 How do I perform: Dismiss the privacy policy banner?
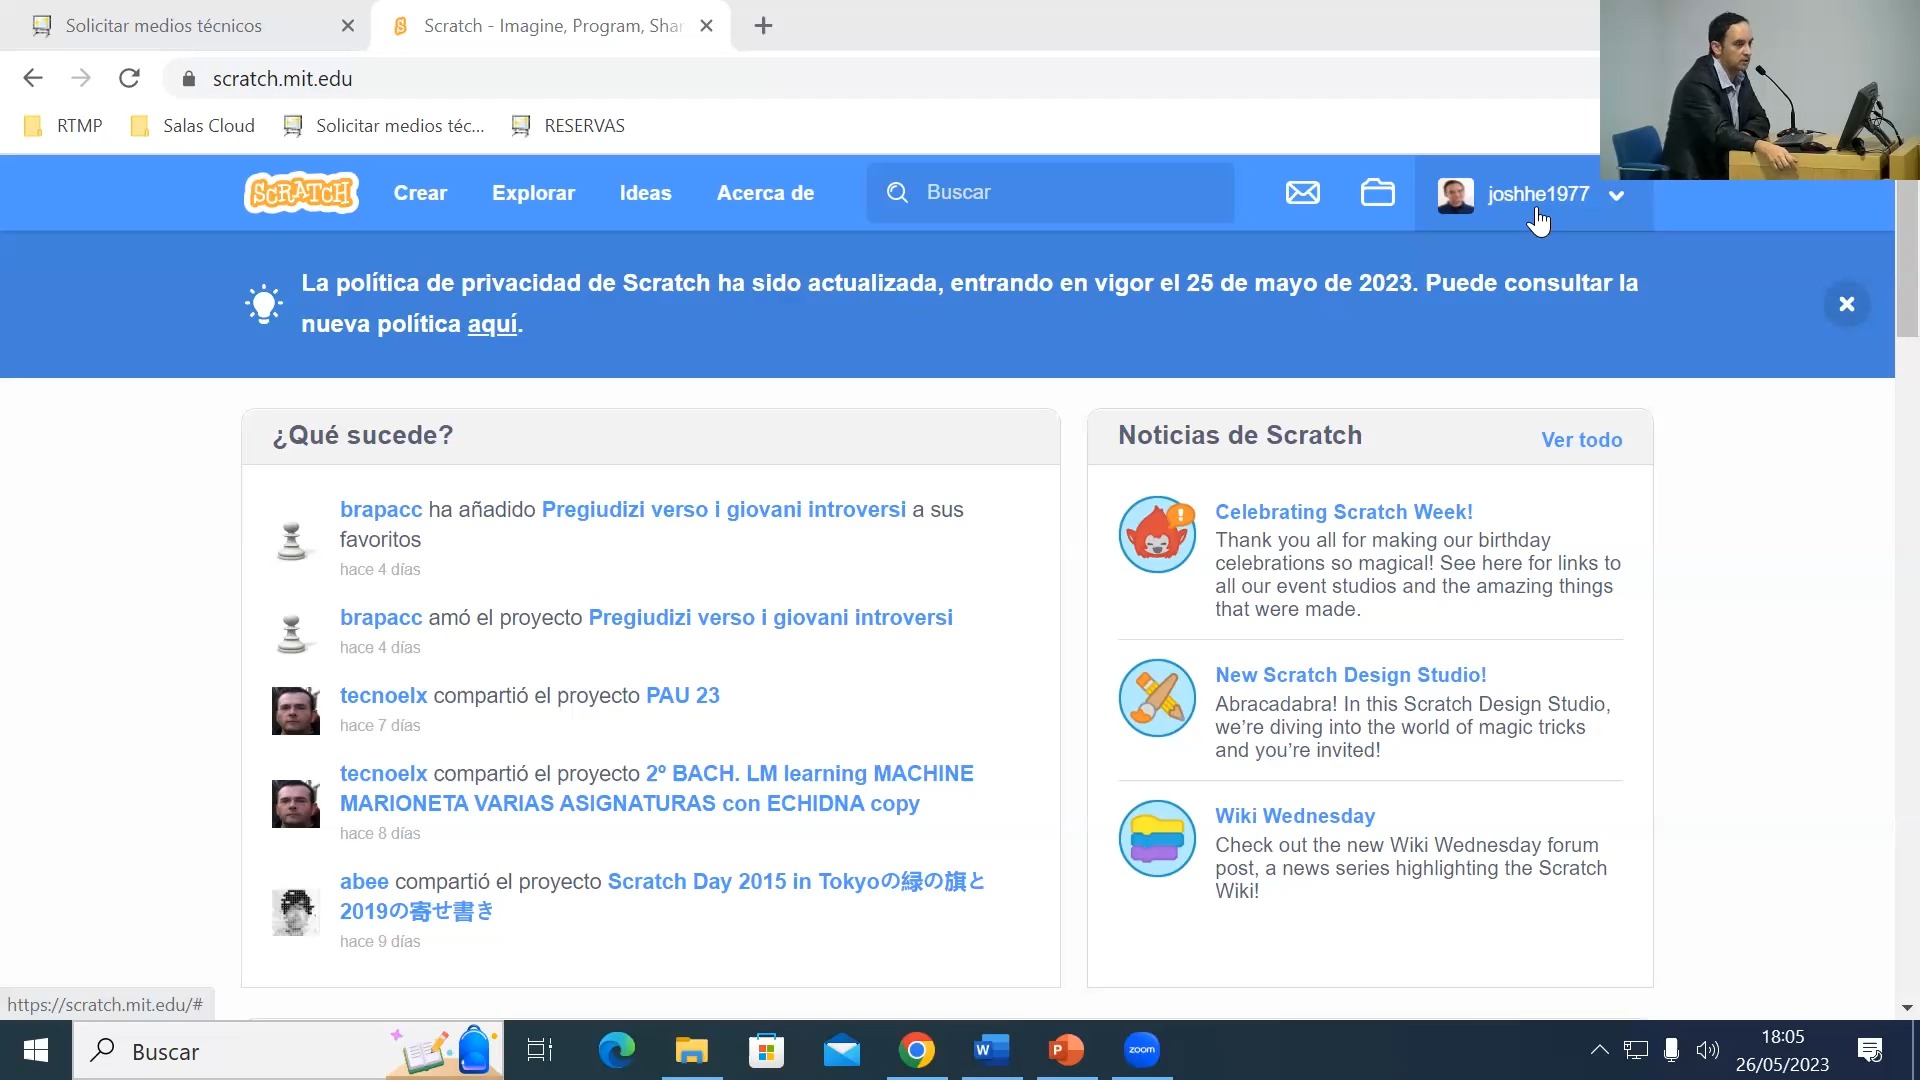1846,304
